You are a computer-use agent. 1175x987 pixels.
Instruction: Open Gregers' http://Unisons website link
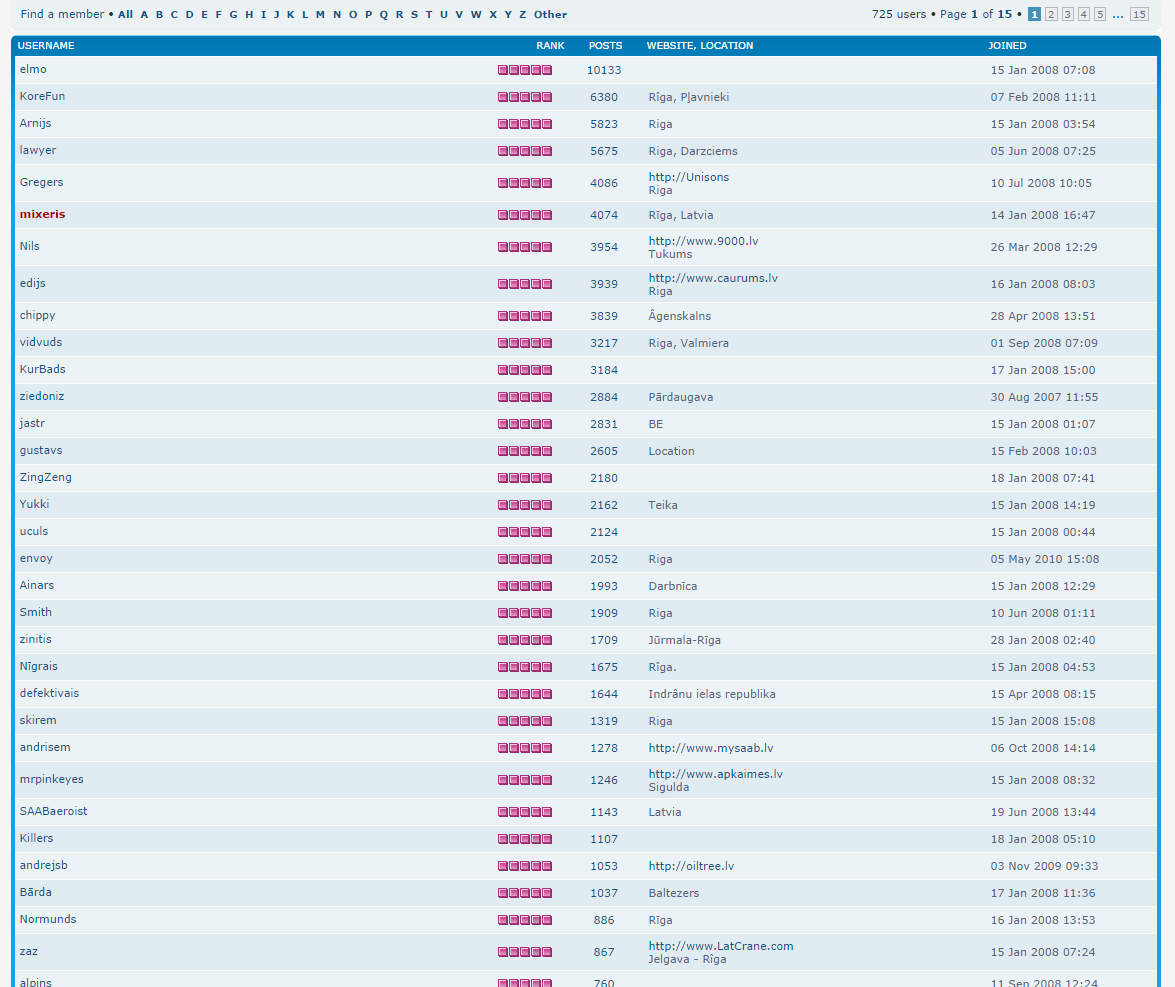688,176
